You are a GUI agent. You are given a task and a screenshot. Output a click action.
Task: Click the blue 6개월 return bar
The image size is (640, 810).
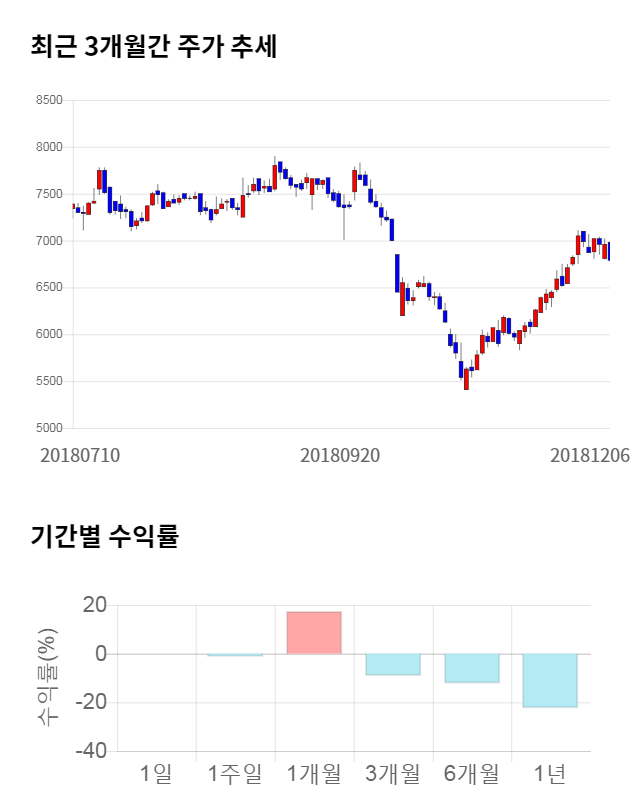pyautogui.click(x=472, y=668)
